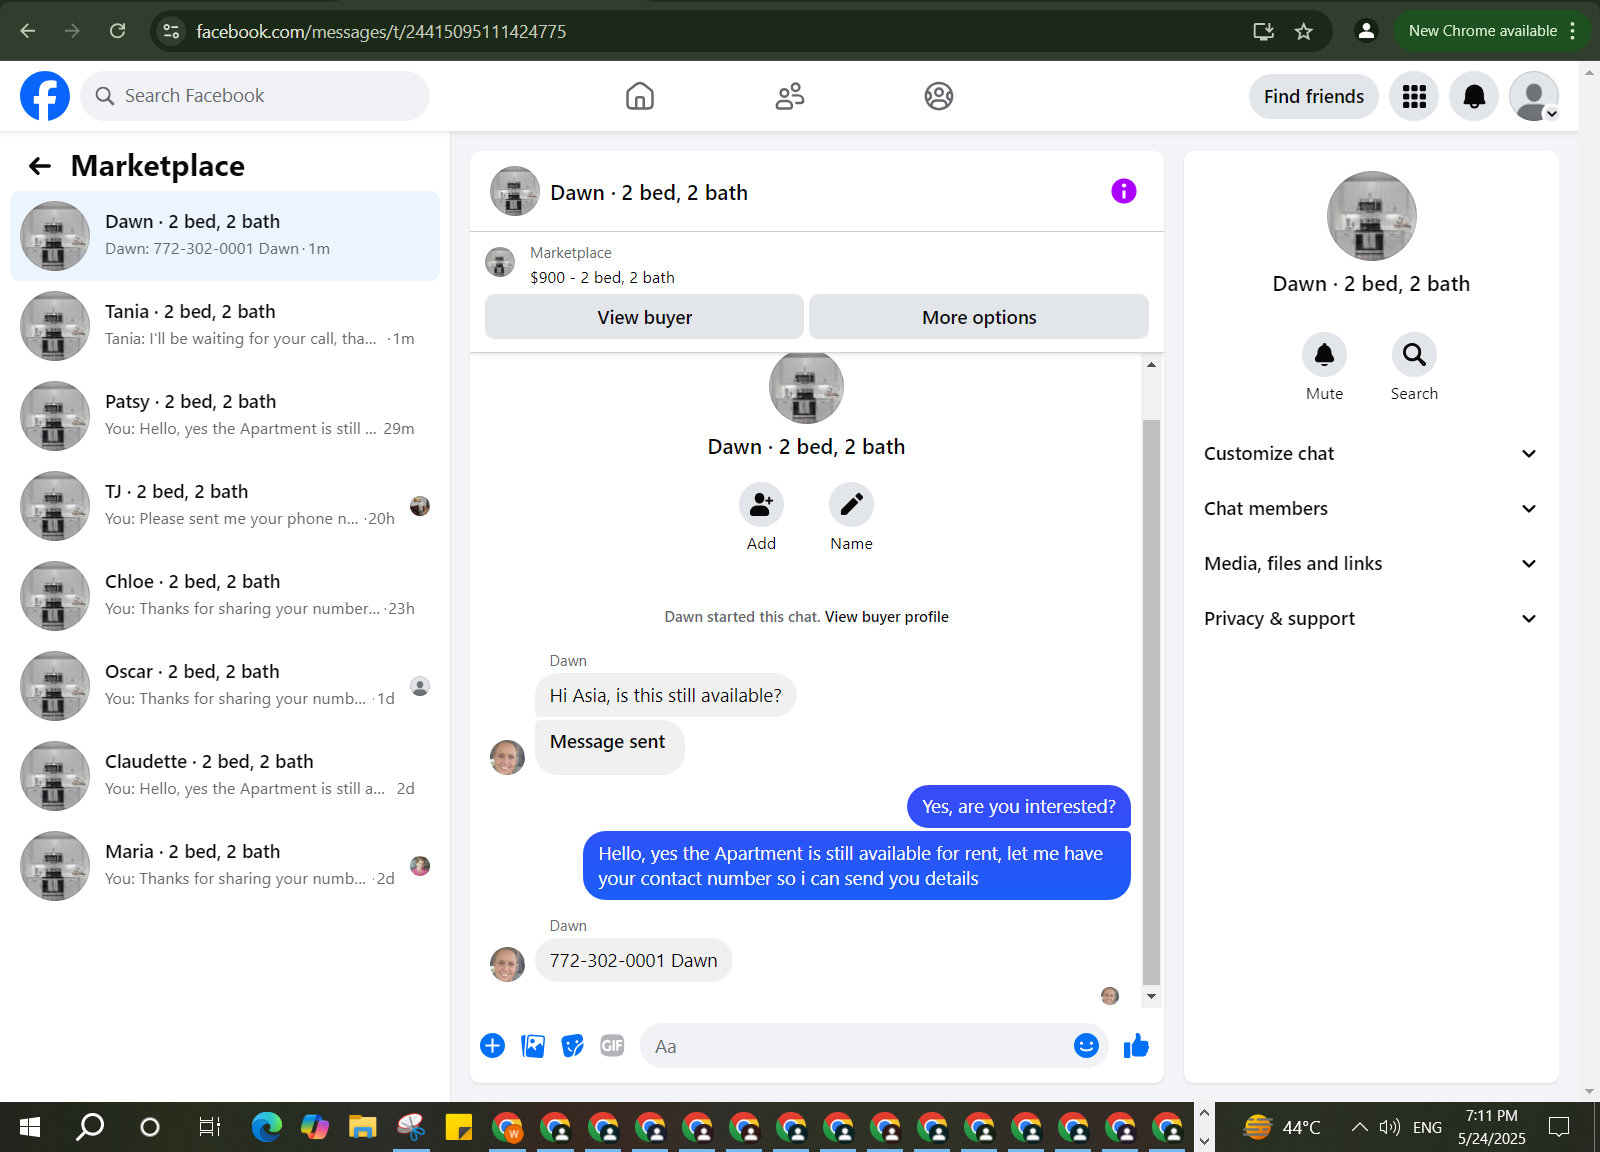
Task: Open the Chrome profile icon
Action: 1366,31
